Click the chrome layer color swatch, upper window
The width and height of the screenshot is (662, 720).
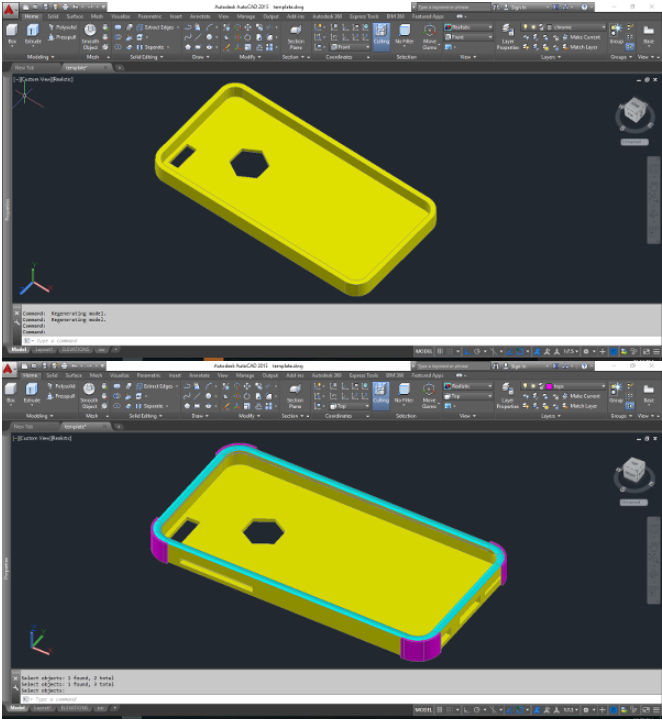point(549,28)
